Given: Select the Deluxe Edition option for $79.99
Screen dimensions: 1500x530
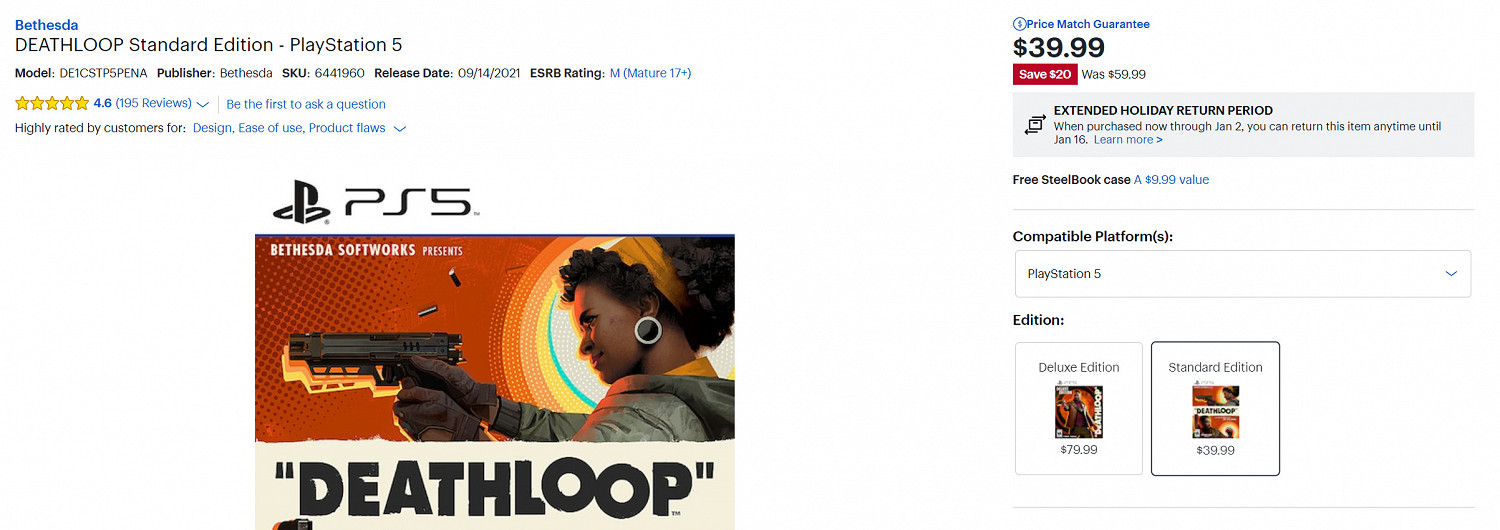Looking at the screenshot, I should (x=1079, y=408).
